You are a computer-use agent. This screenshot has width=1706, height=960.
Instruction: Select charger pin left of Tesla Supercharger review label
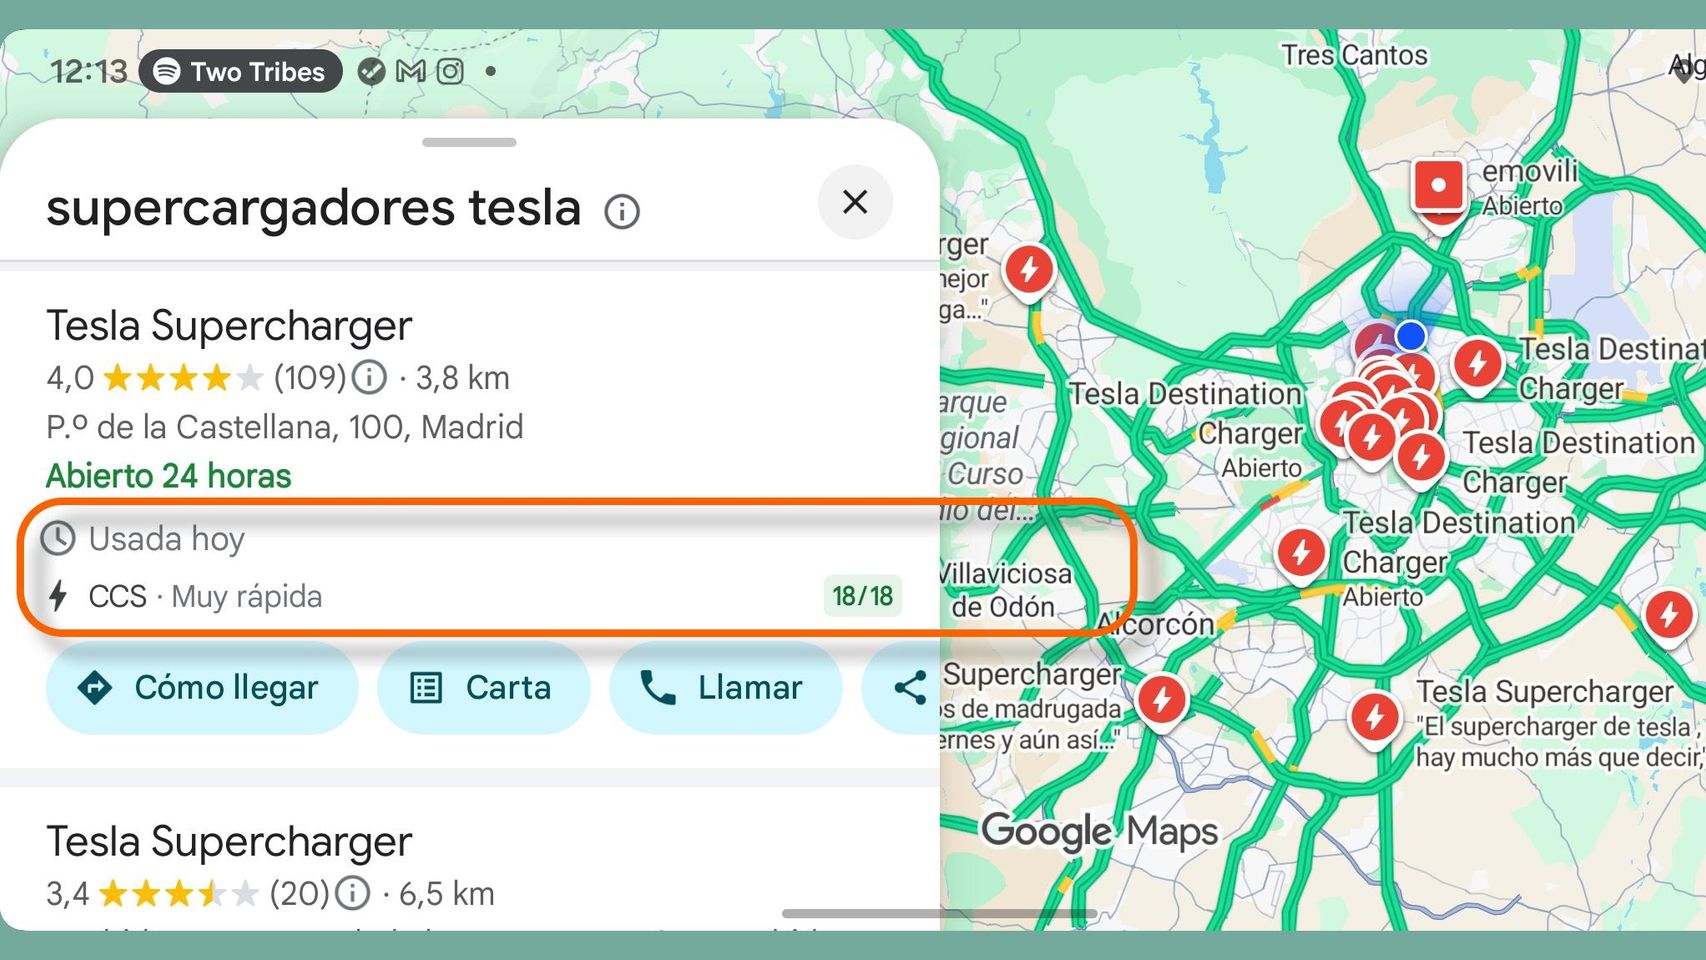point(1375,720)
